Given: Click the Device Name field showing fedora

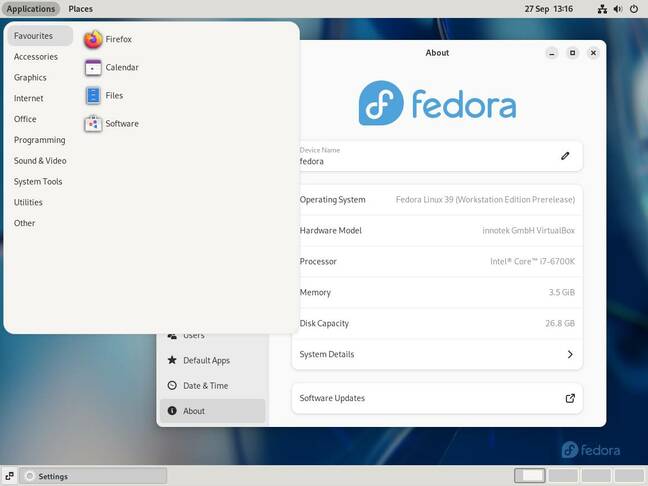Looking at the screenshot, I should coord(437,156).
